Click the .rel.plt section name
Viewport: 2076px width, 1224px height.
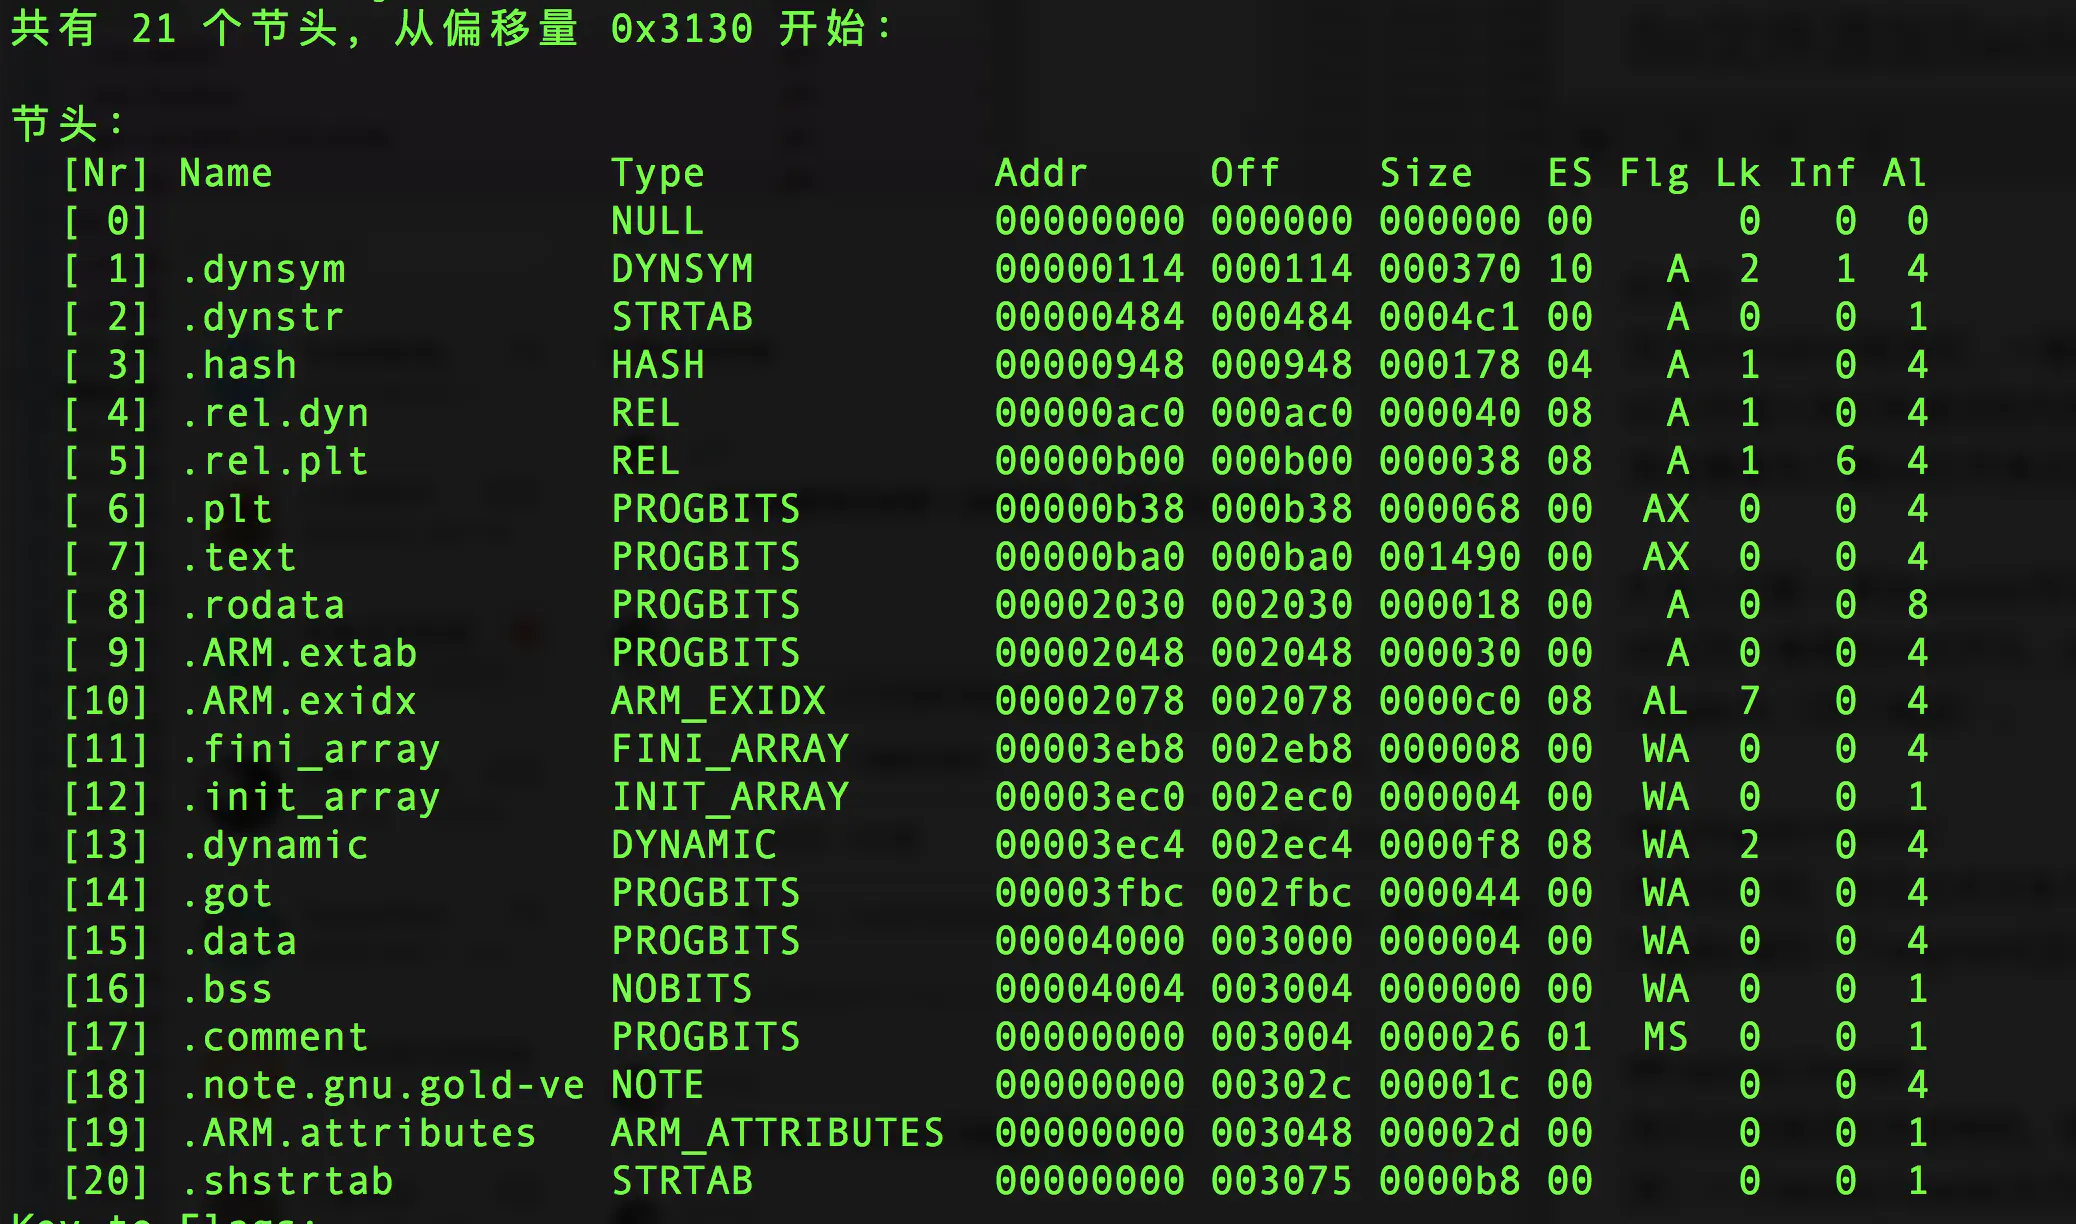point(275,461)
